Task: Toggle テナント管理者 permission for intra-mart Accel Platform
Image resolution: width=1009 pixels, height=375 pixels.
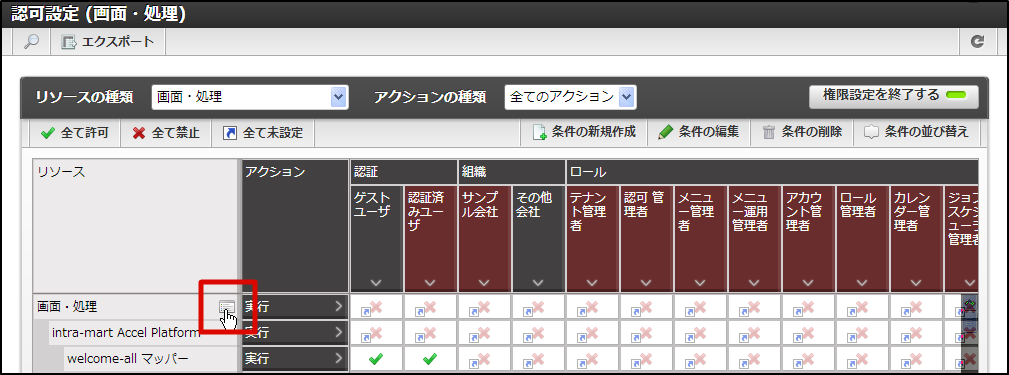Action: coord(593,333)
